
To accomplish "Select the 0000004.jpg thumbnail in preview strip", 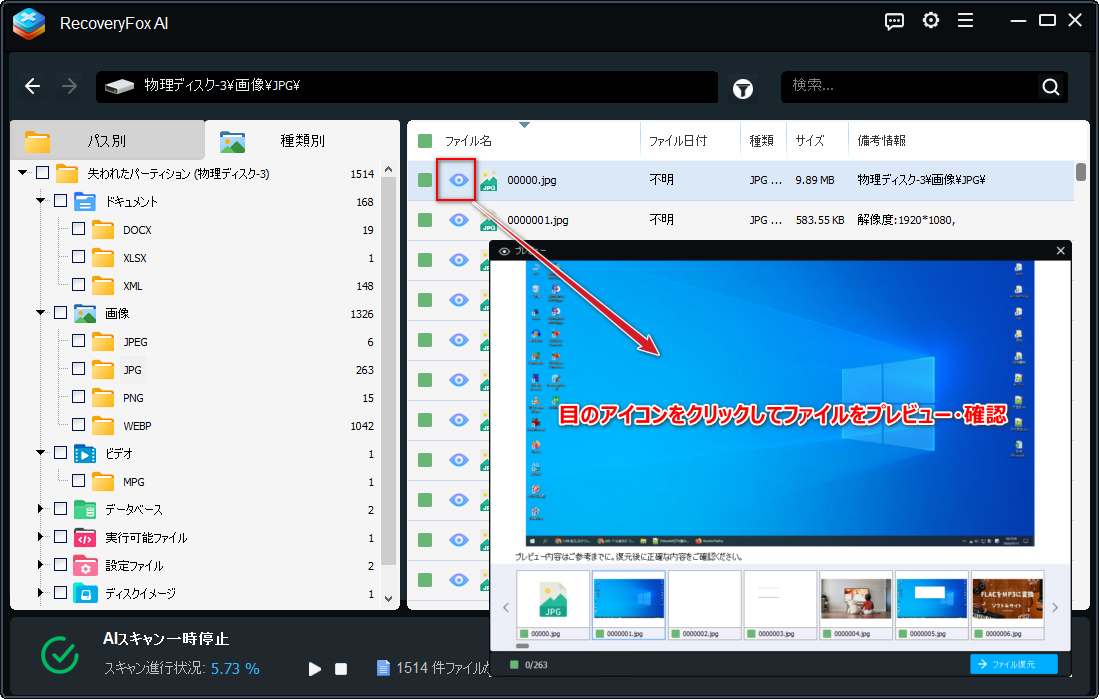I will 856,604.
